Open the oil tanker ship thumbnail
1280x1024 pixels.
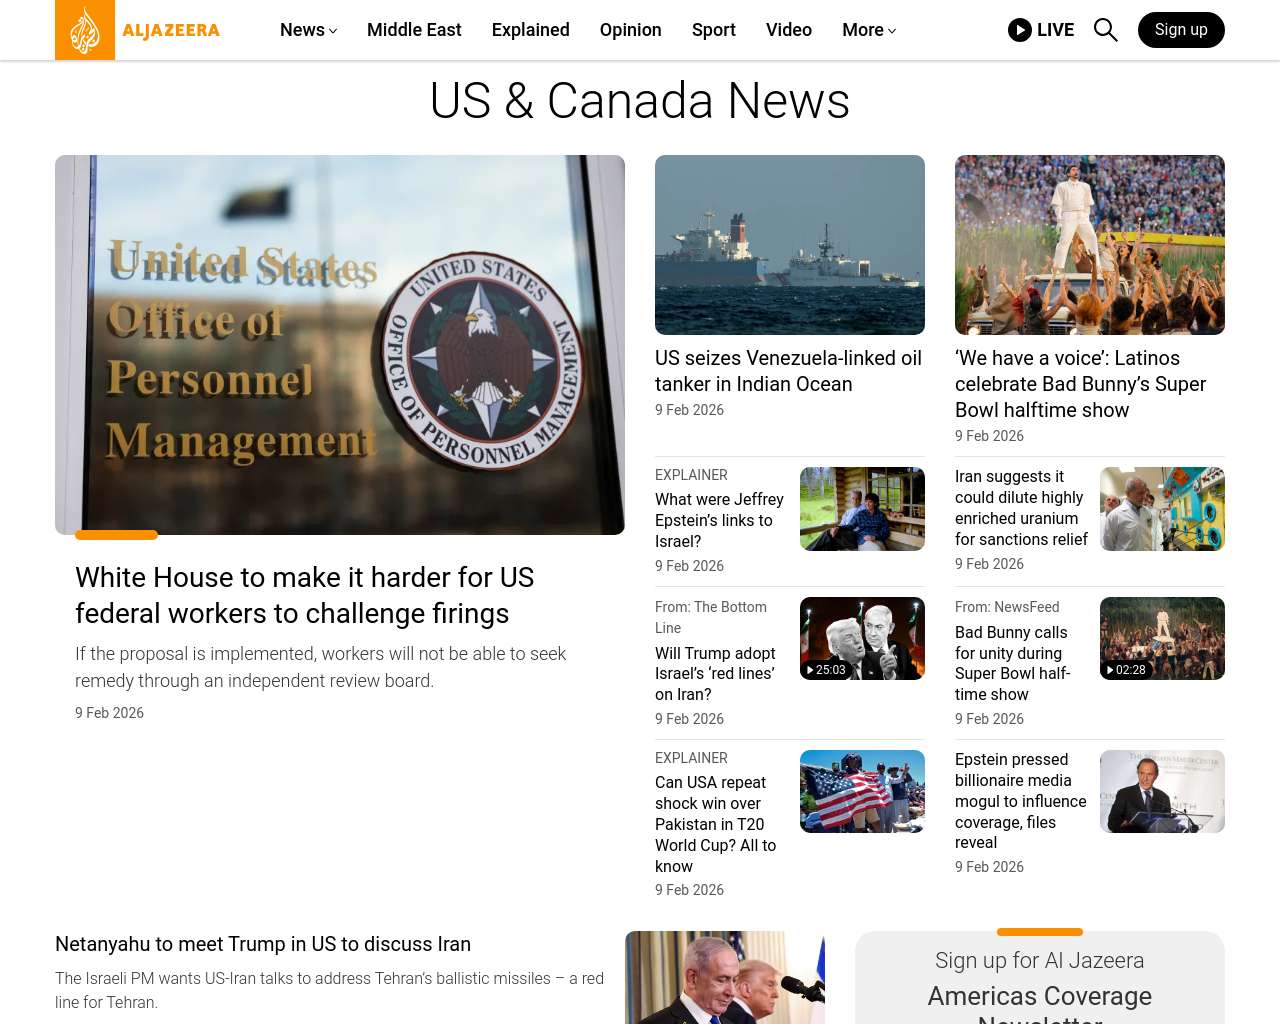(x=789, y=245)
